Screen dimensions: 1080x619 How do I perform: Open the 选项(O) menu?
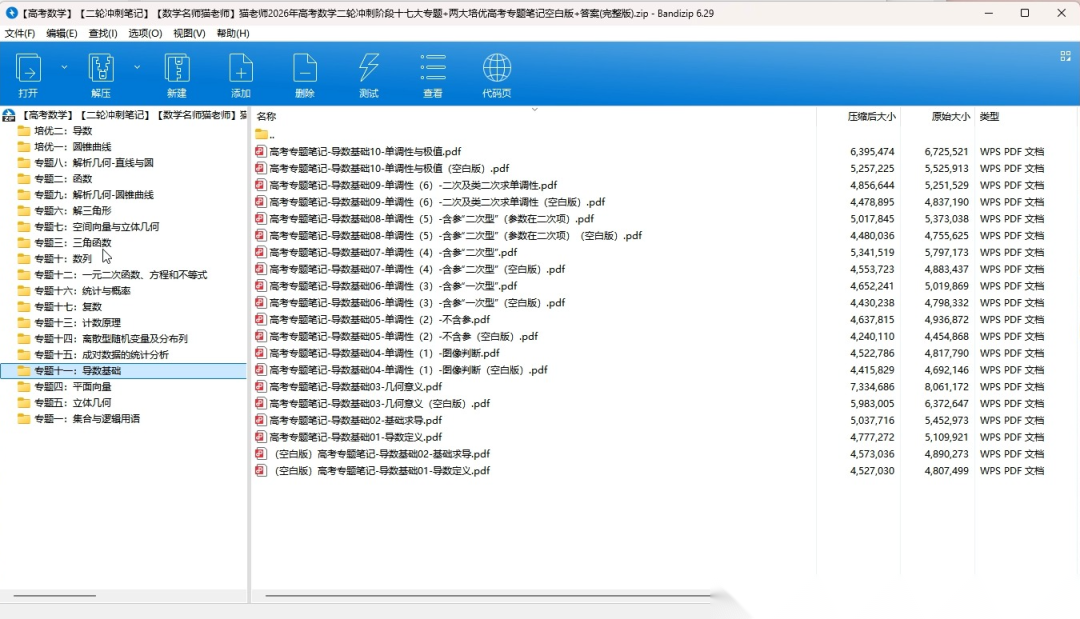(145, 33)
